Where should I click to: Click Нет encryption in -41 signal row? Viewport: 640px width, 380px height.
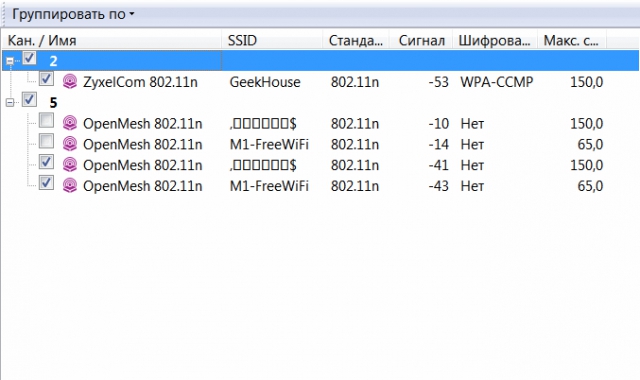coord(472,165)
